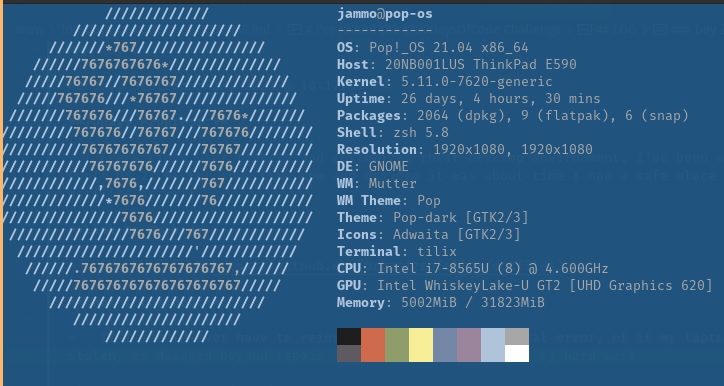
Task: Select the Kernel value 5.11.0-7620-generic
Action: click(477, 82)
